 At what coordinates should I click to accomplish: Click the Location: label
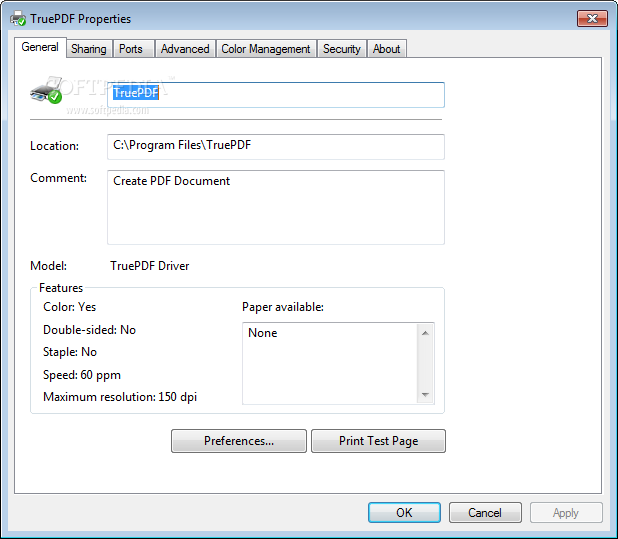54,146
